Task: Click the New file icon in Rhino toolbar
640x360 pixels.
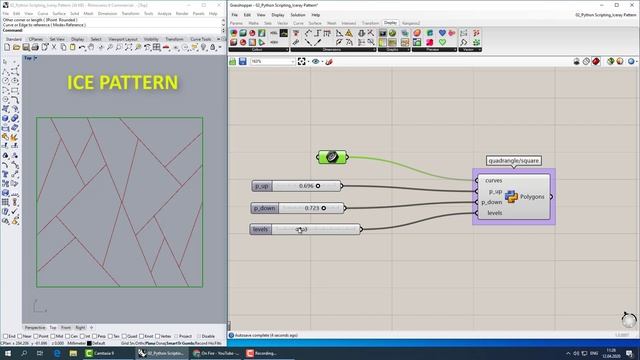Action: pyautogui.click(x=7, y=47)
